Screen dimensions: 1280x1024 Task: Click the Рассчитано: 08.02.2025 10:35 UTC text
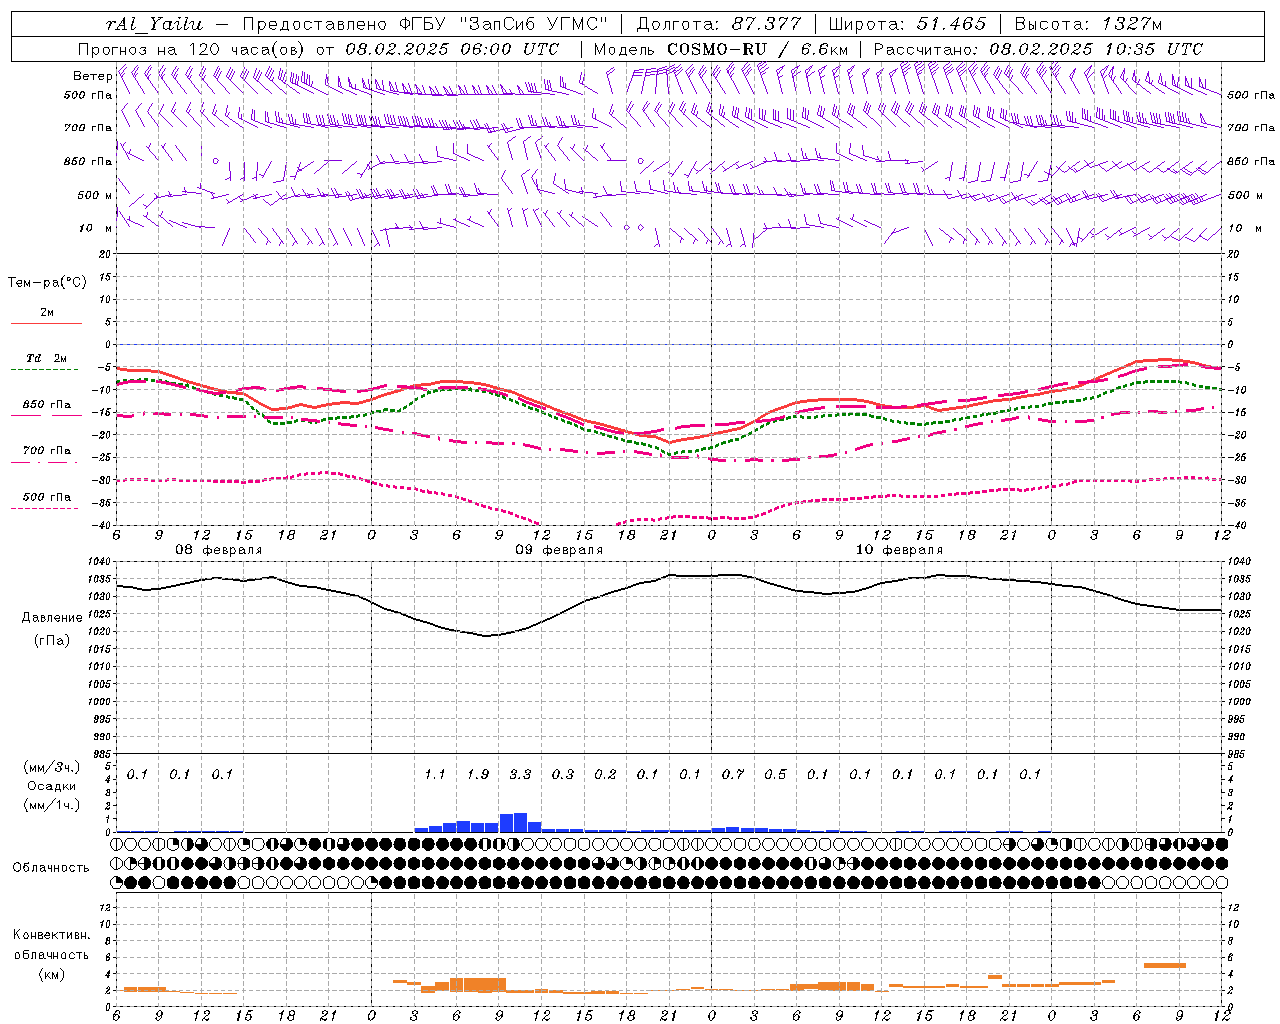click(1038, 49)
